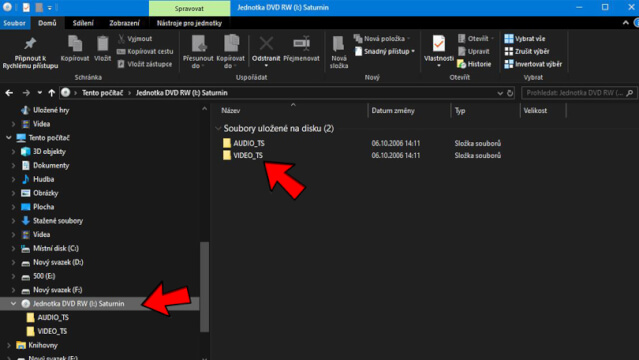This screenshot has height=360, width=639.
Task: Switch to the Sdílení ribbon tab
Action: pos(83,23)
